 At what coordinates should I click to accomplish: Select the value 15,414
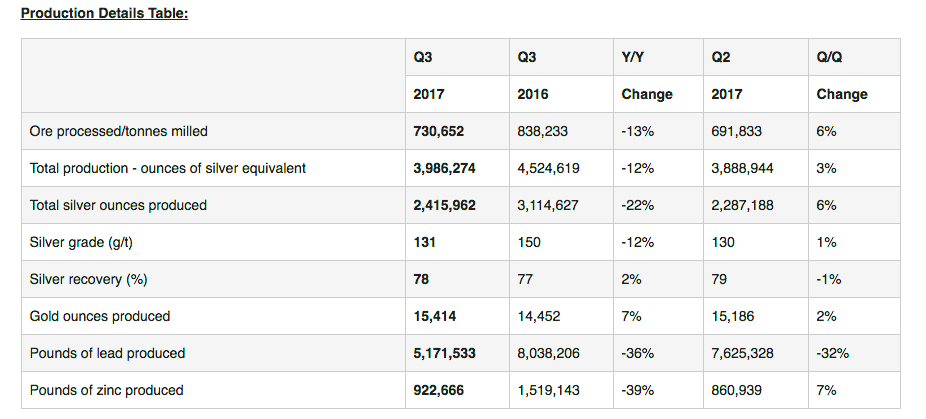coord(434,316)
